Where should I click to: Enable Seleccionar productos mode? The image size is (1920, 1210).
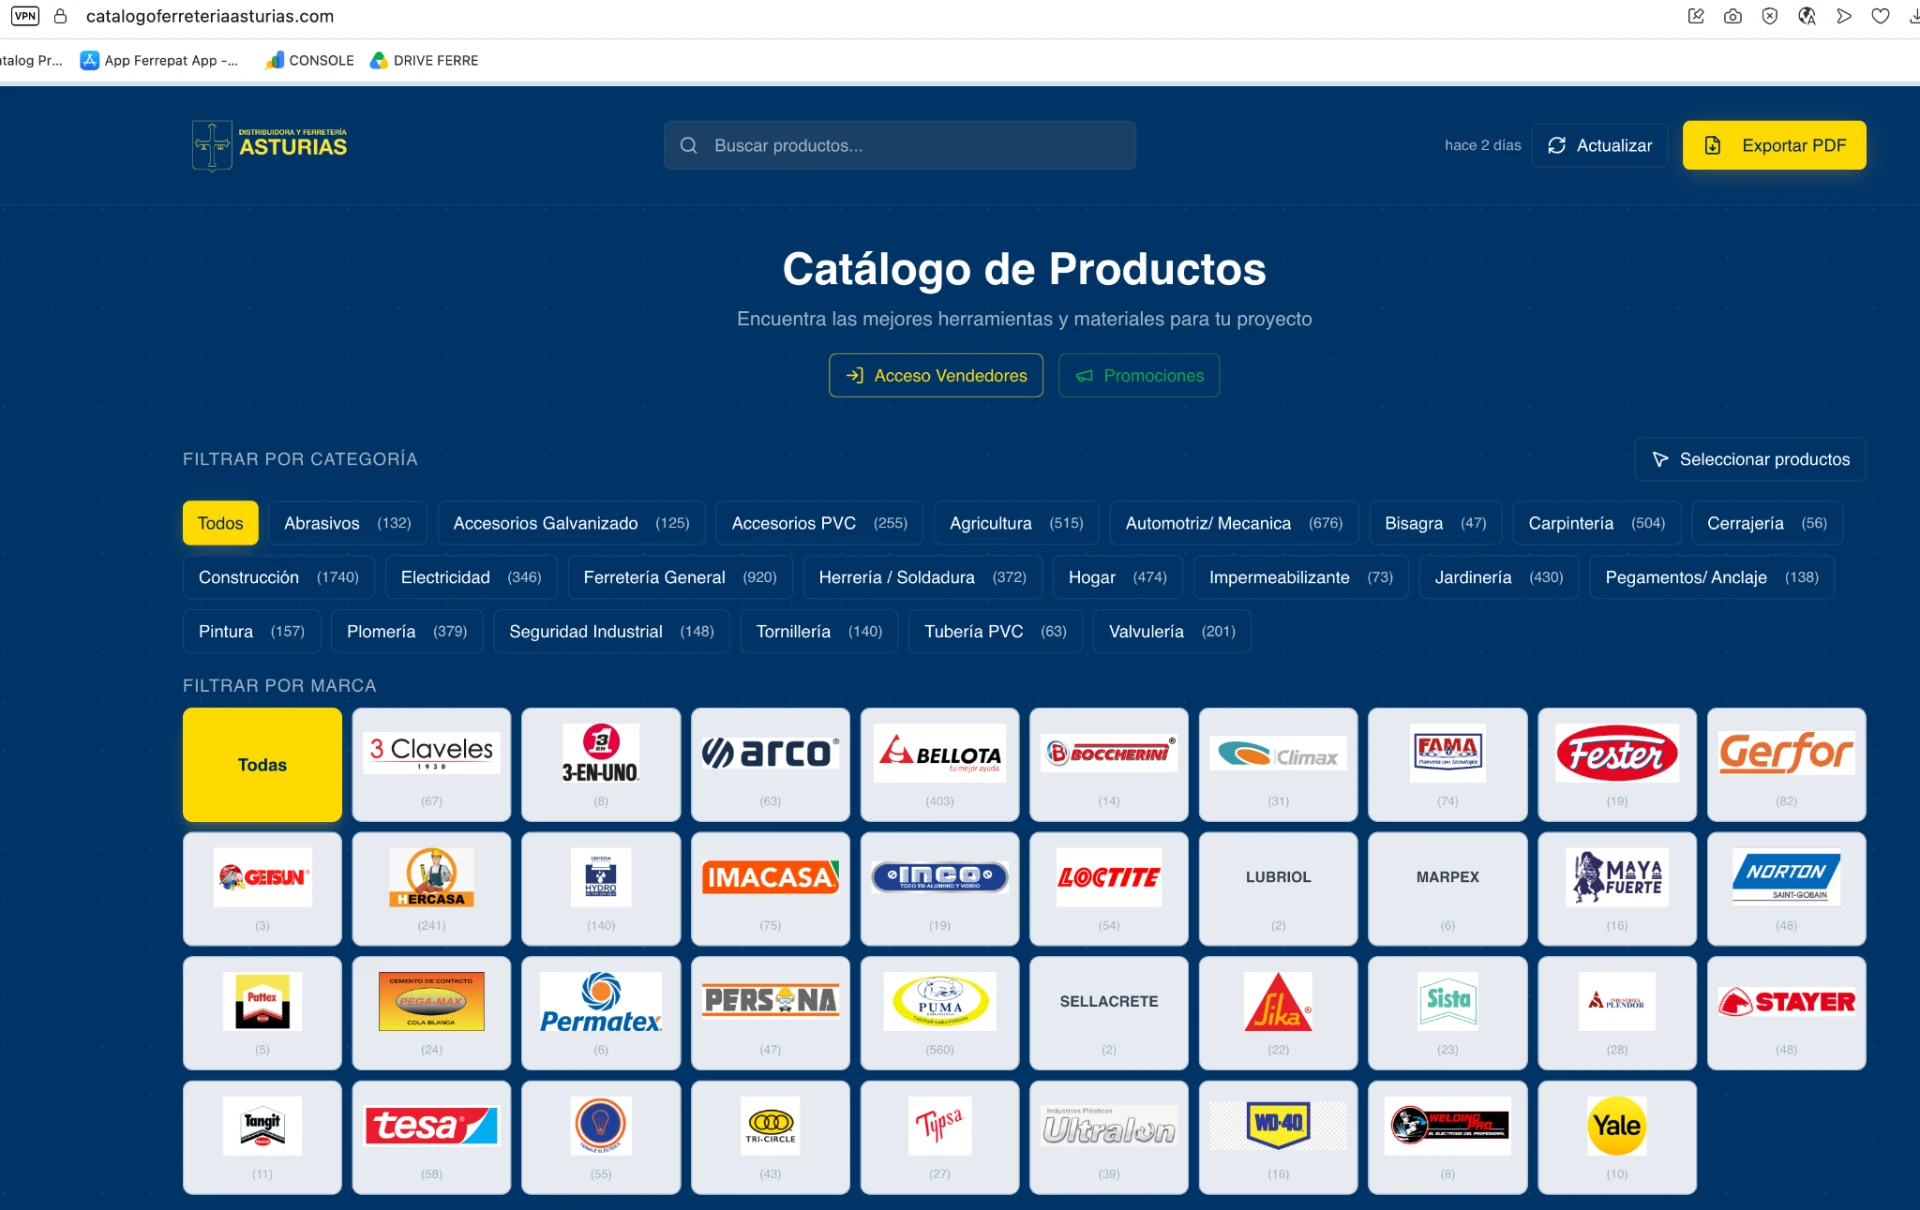pos(1750,459)
